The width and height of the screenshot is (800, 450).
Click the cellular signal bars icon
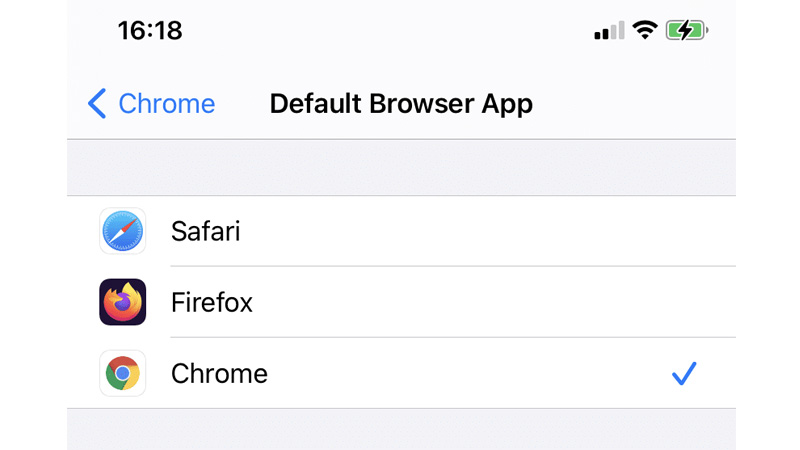(608, 30)
